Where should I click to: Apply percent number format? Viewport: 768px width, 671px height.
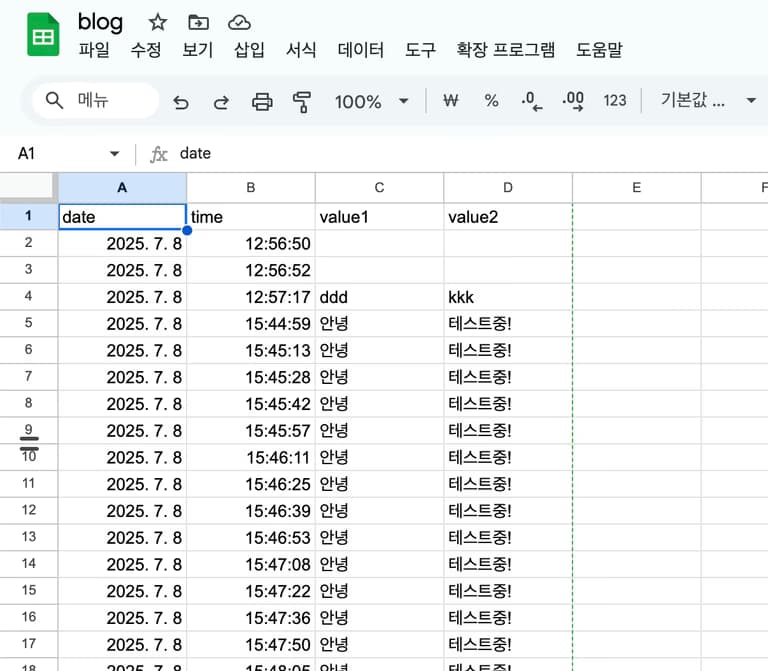pos(491,100)
